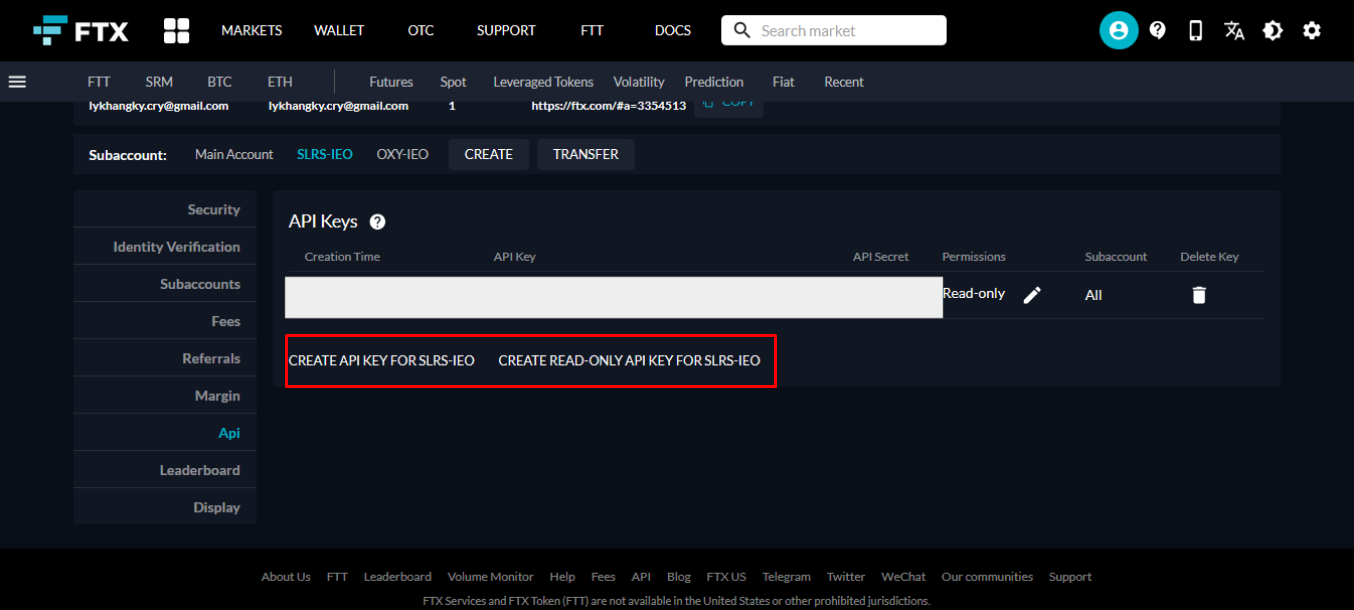Click the FTX logo
The height and width of the screenshot is (610, 1354).
80,30
